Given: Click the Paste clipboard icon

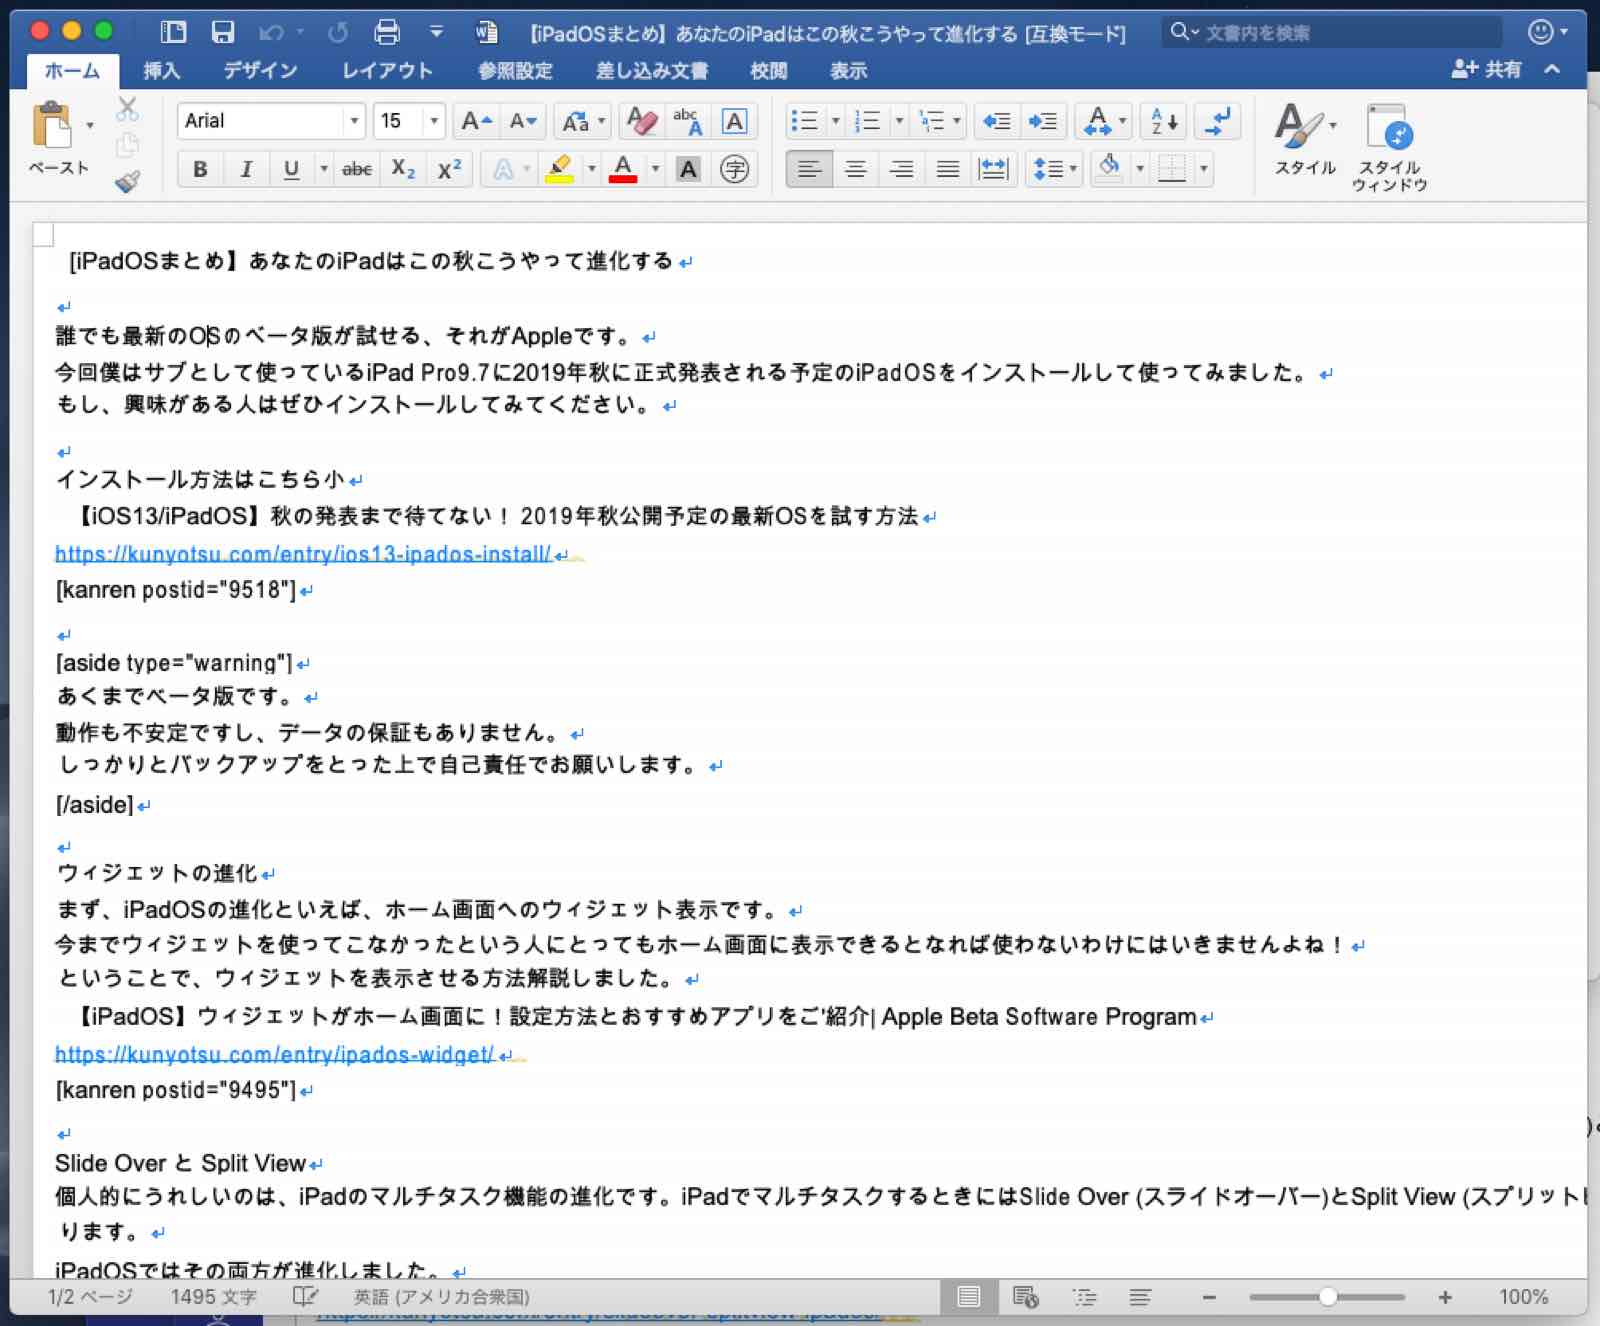Looking at the screenshot, I should (52, 127).
